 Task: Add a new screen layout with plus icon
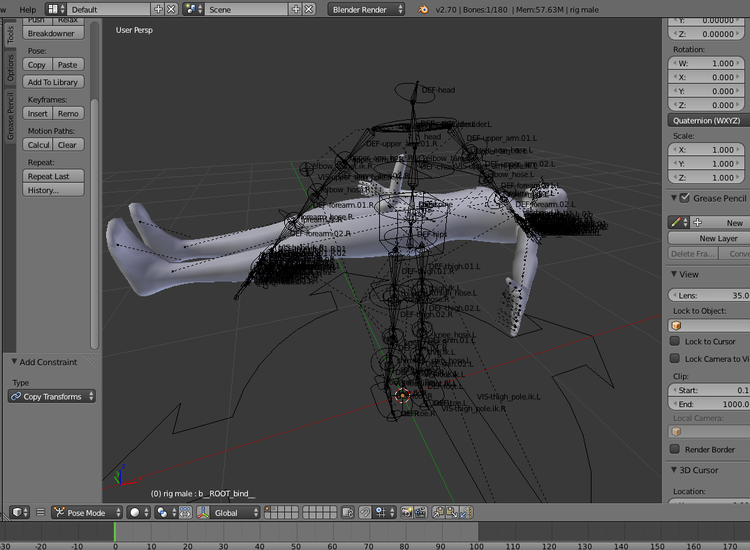[x=158, y=9]
